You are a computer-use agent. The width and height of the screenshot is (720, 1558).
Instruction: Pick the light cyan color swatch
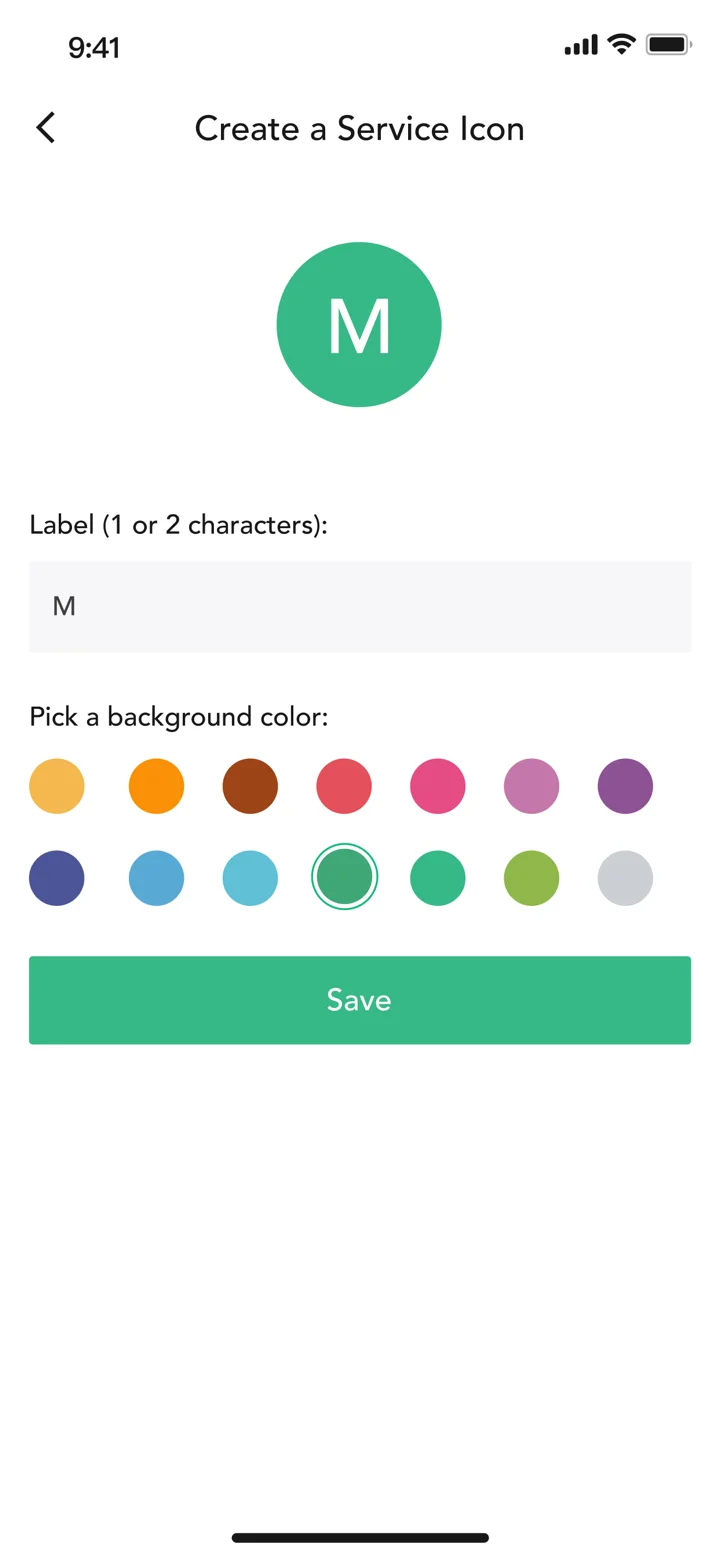coord(250,878)
